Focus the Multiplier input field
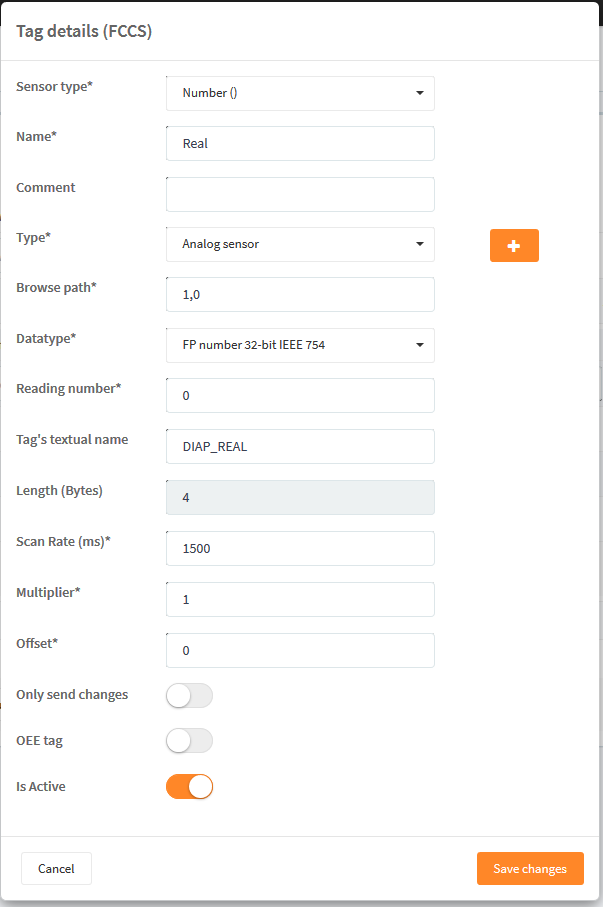Viewport: 603px width, 907px height. coord(300,599)
